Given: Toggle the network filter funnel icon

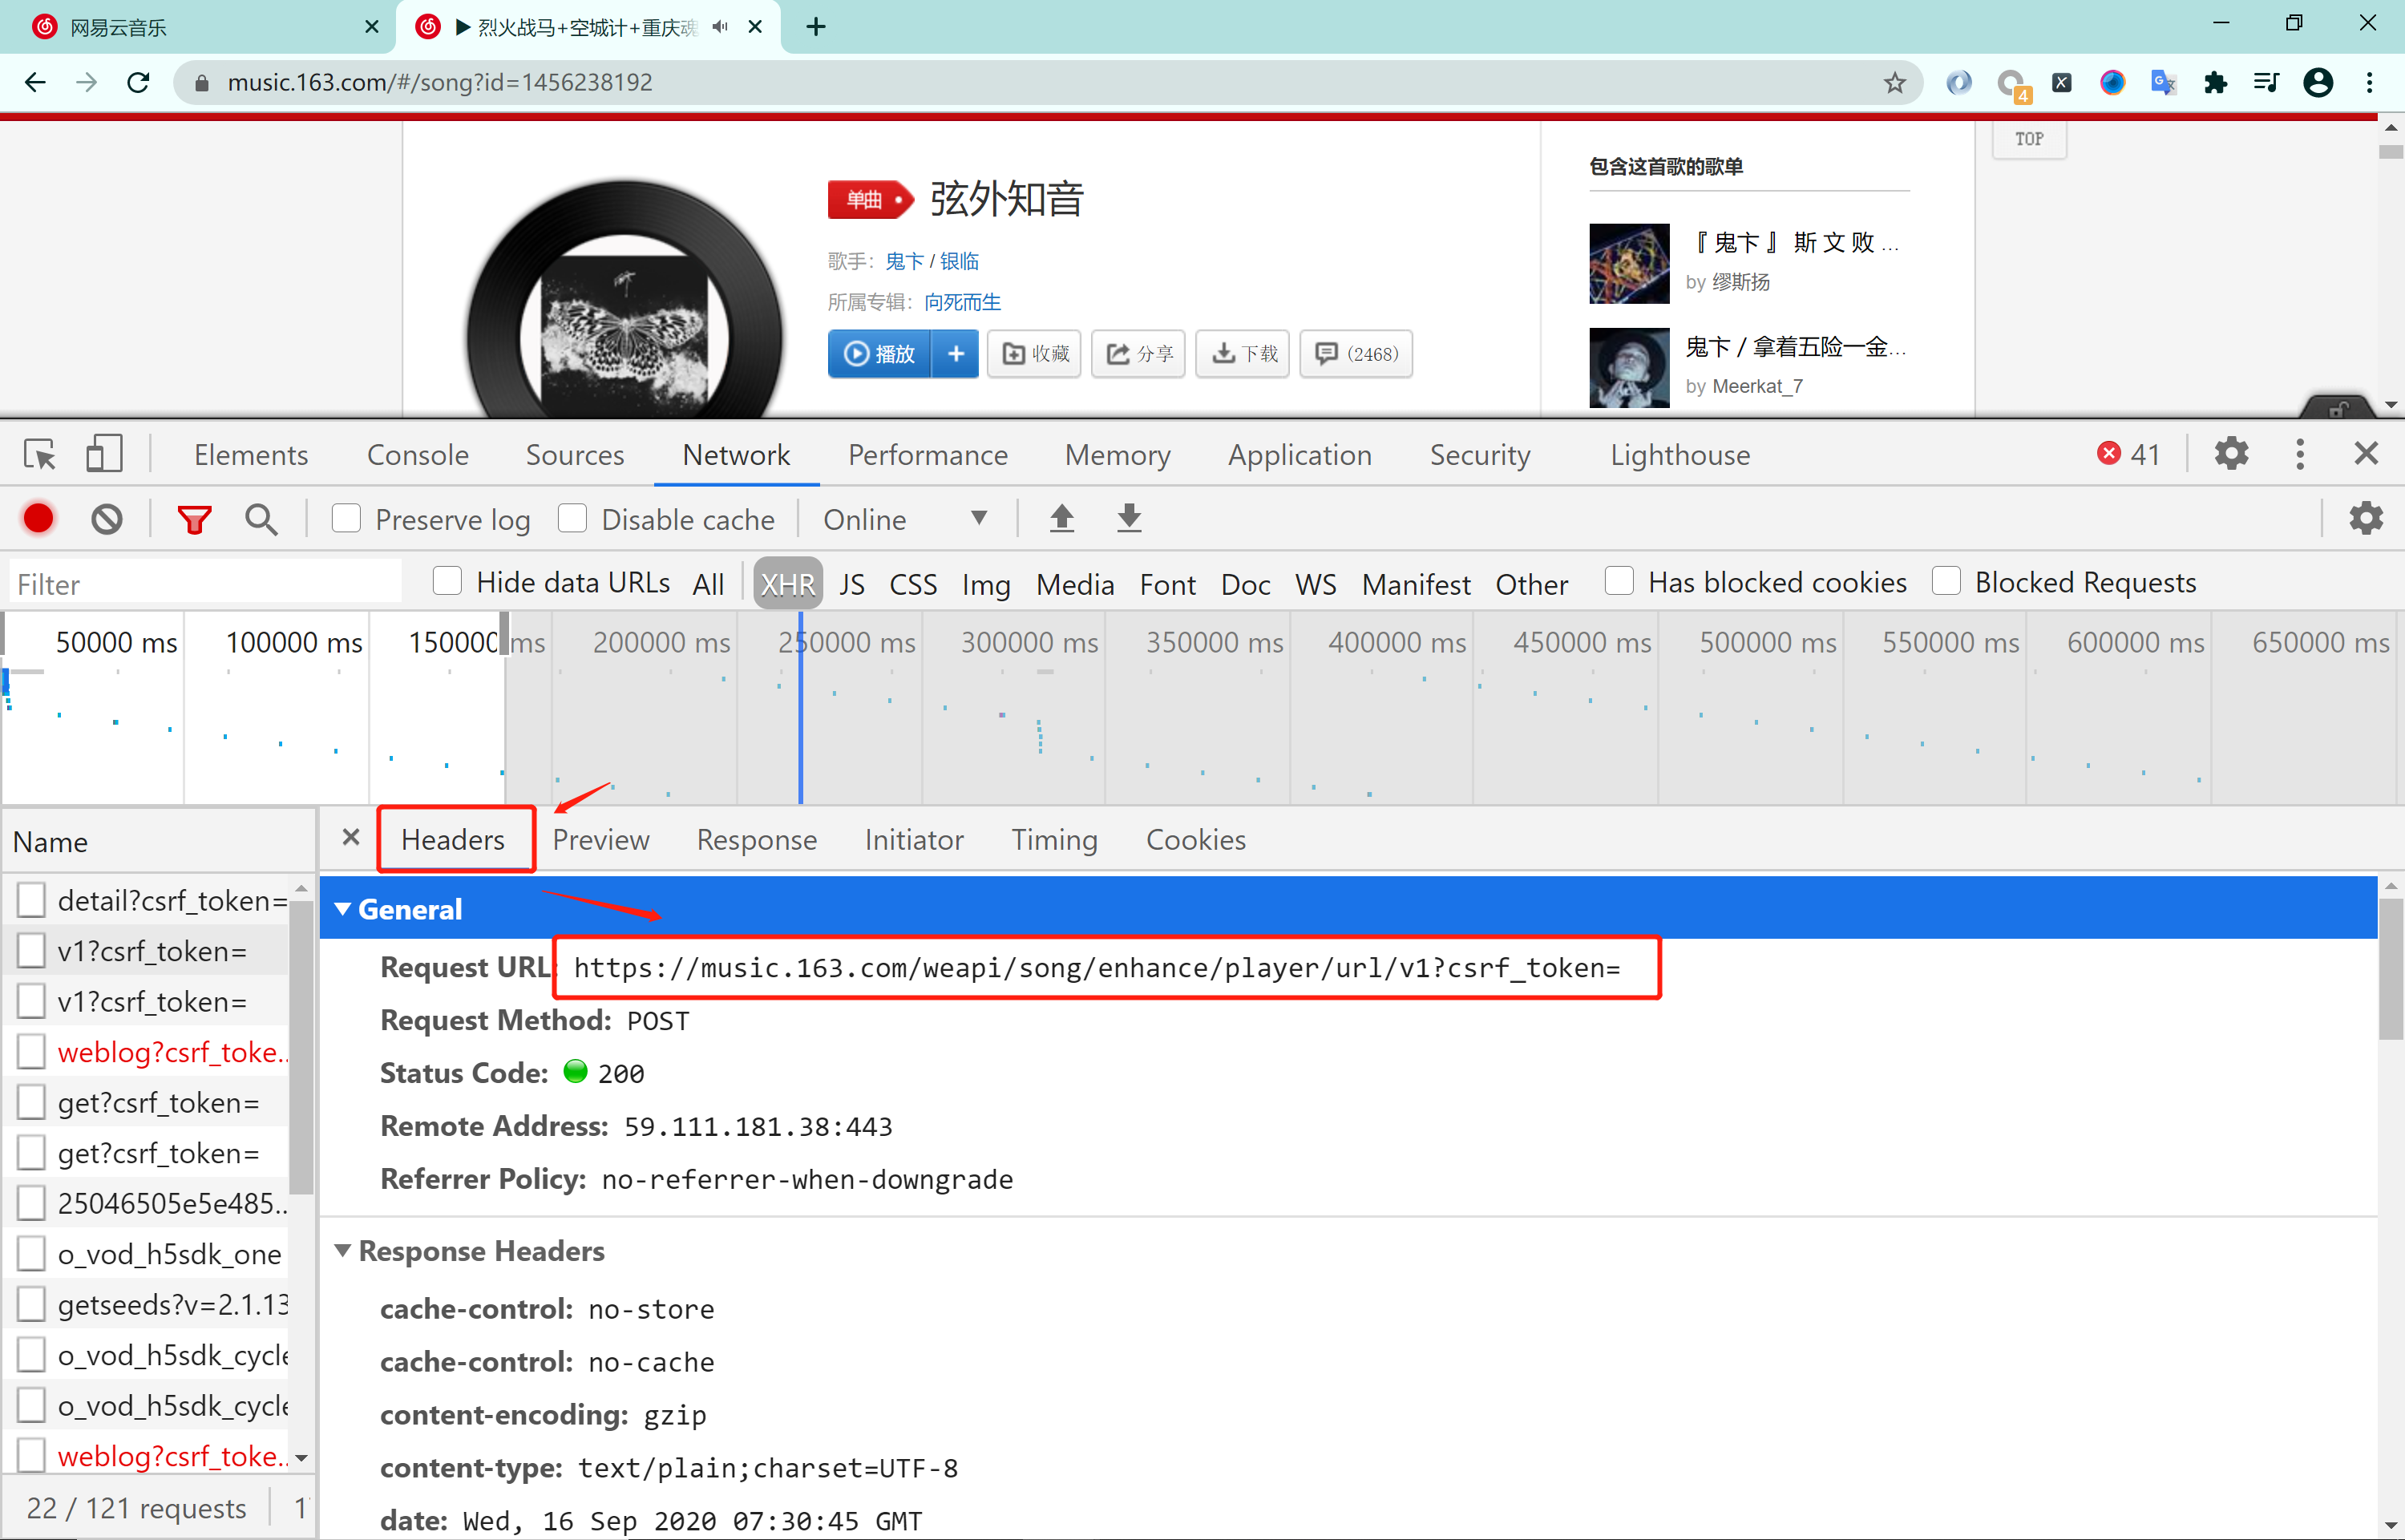Looking at the screenshot, I should click(194, 518).
